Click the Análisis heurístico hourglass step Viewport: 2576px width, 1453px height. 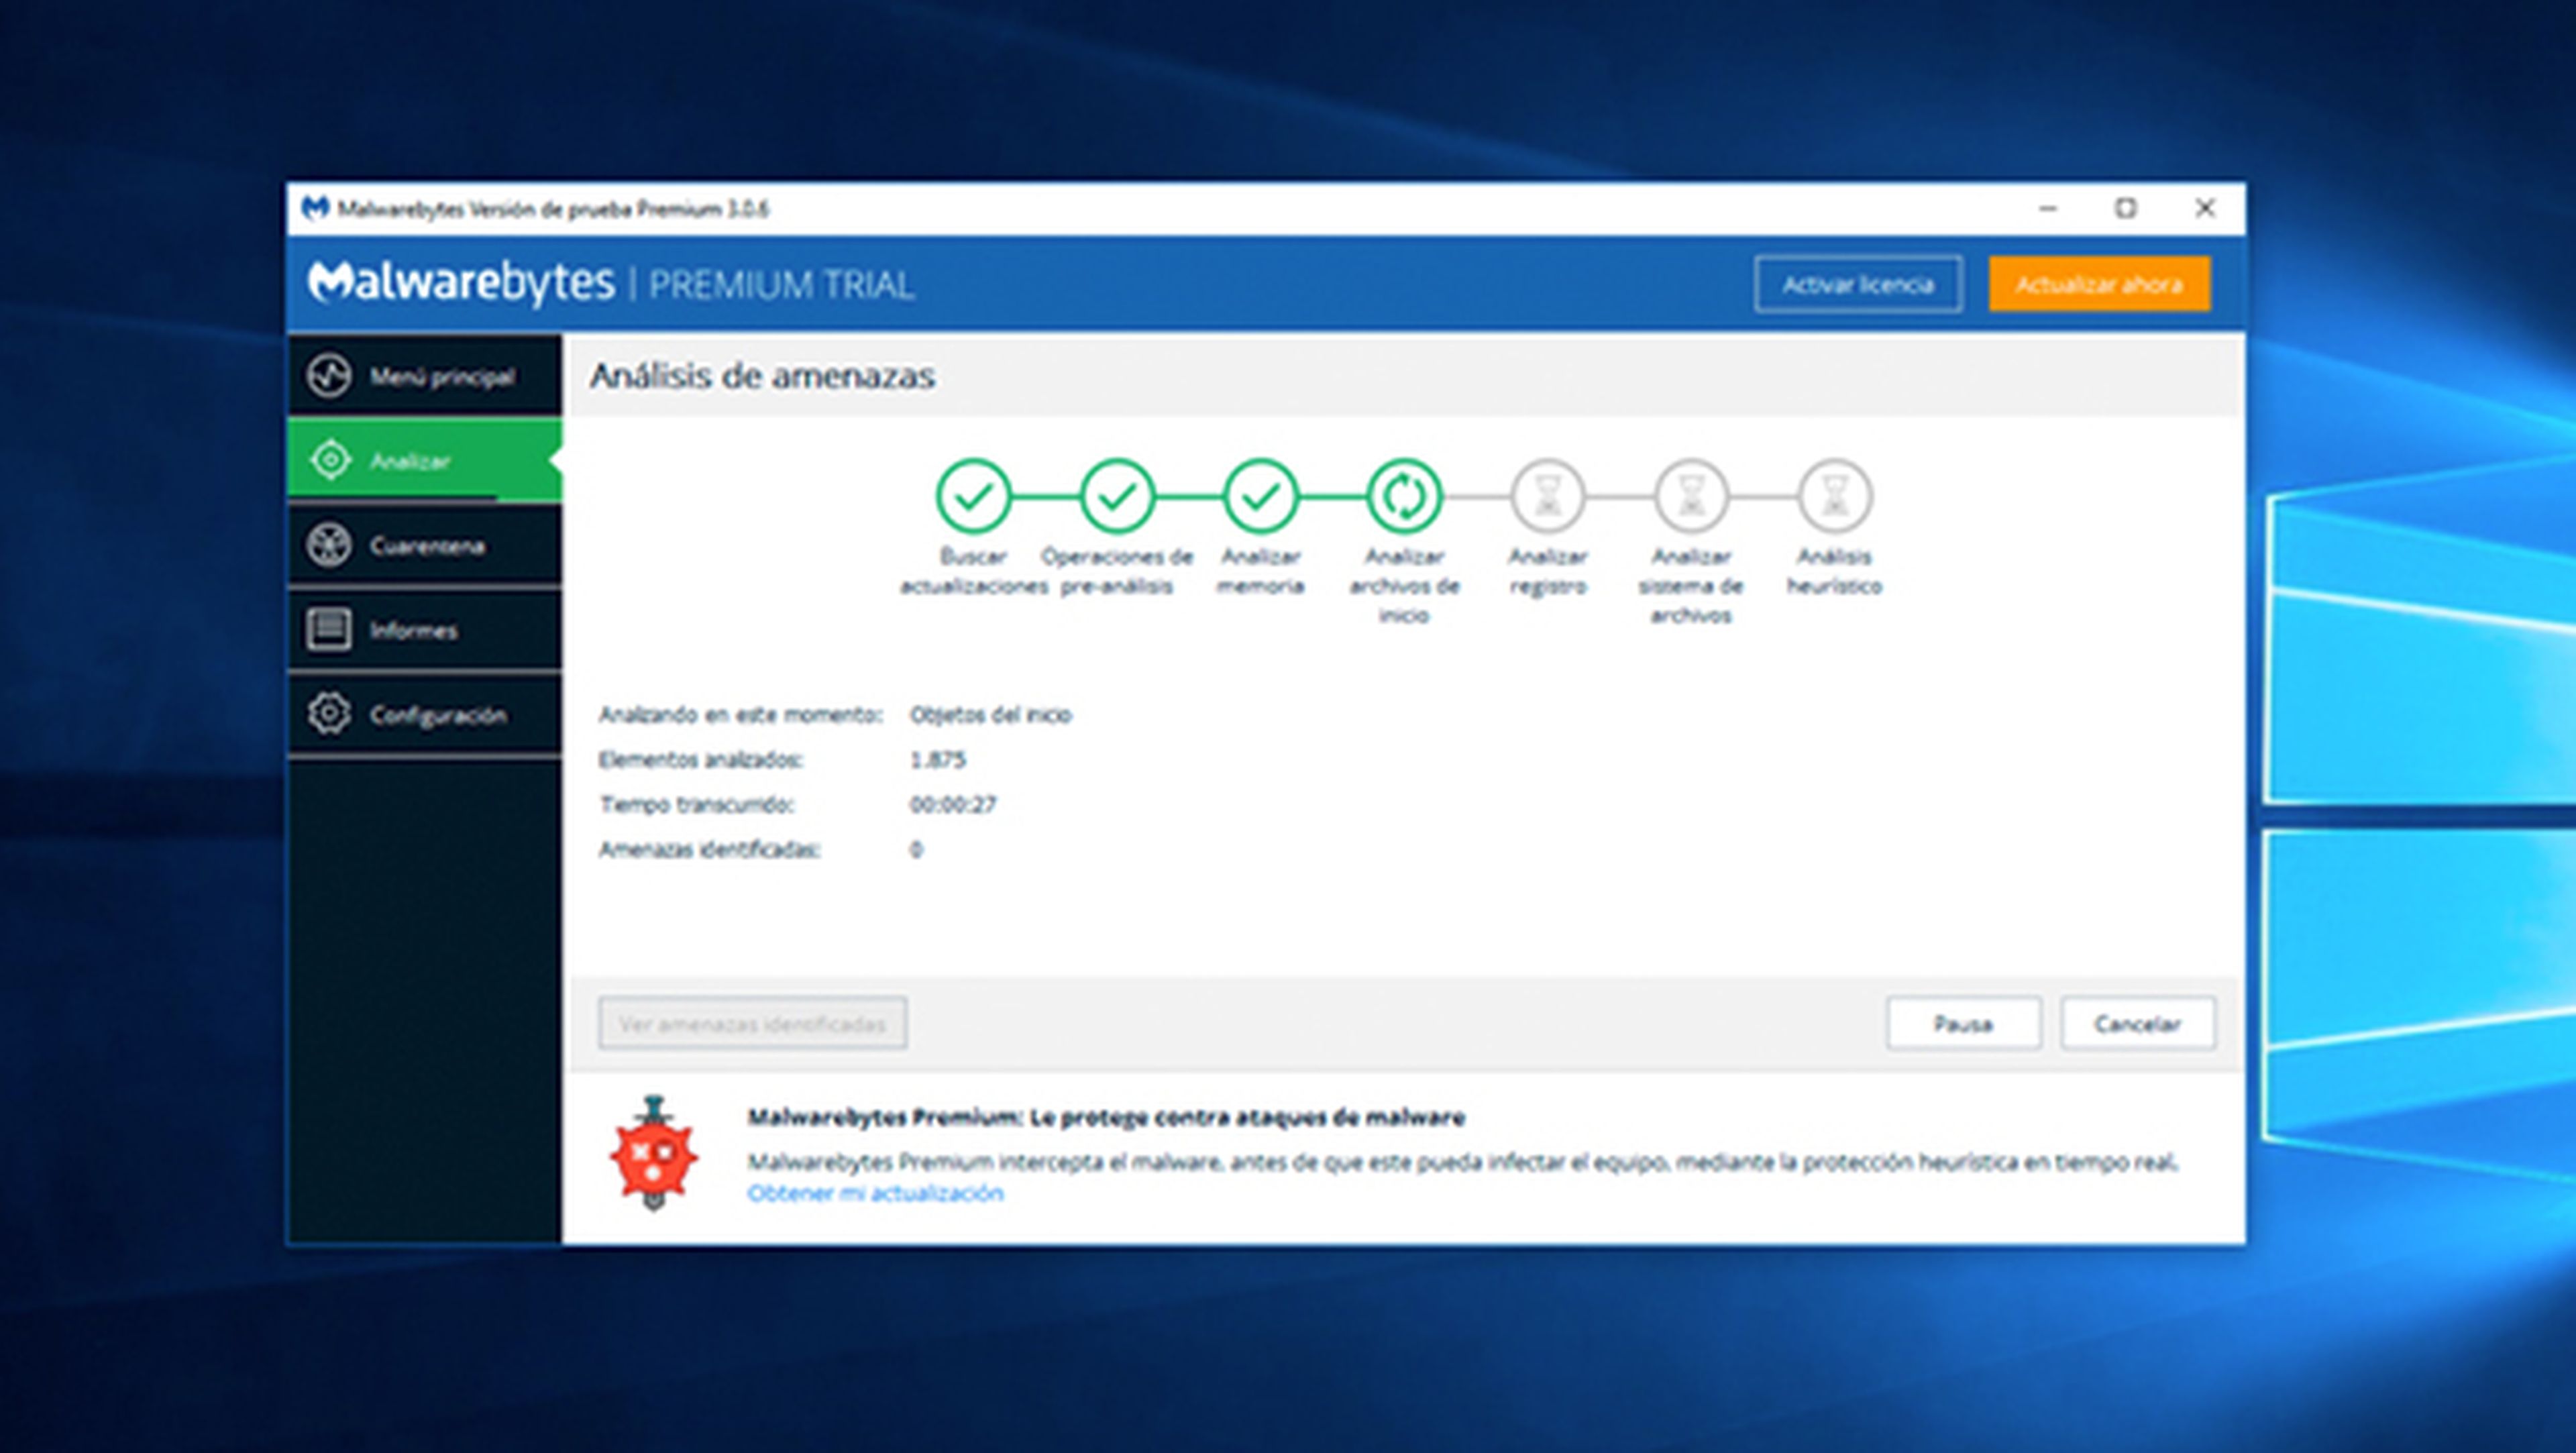[x=1835, y=496]
